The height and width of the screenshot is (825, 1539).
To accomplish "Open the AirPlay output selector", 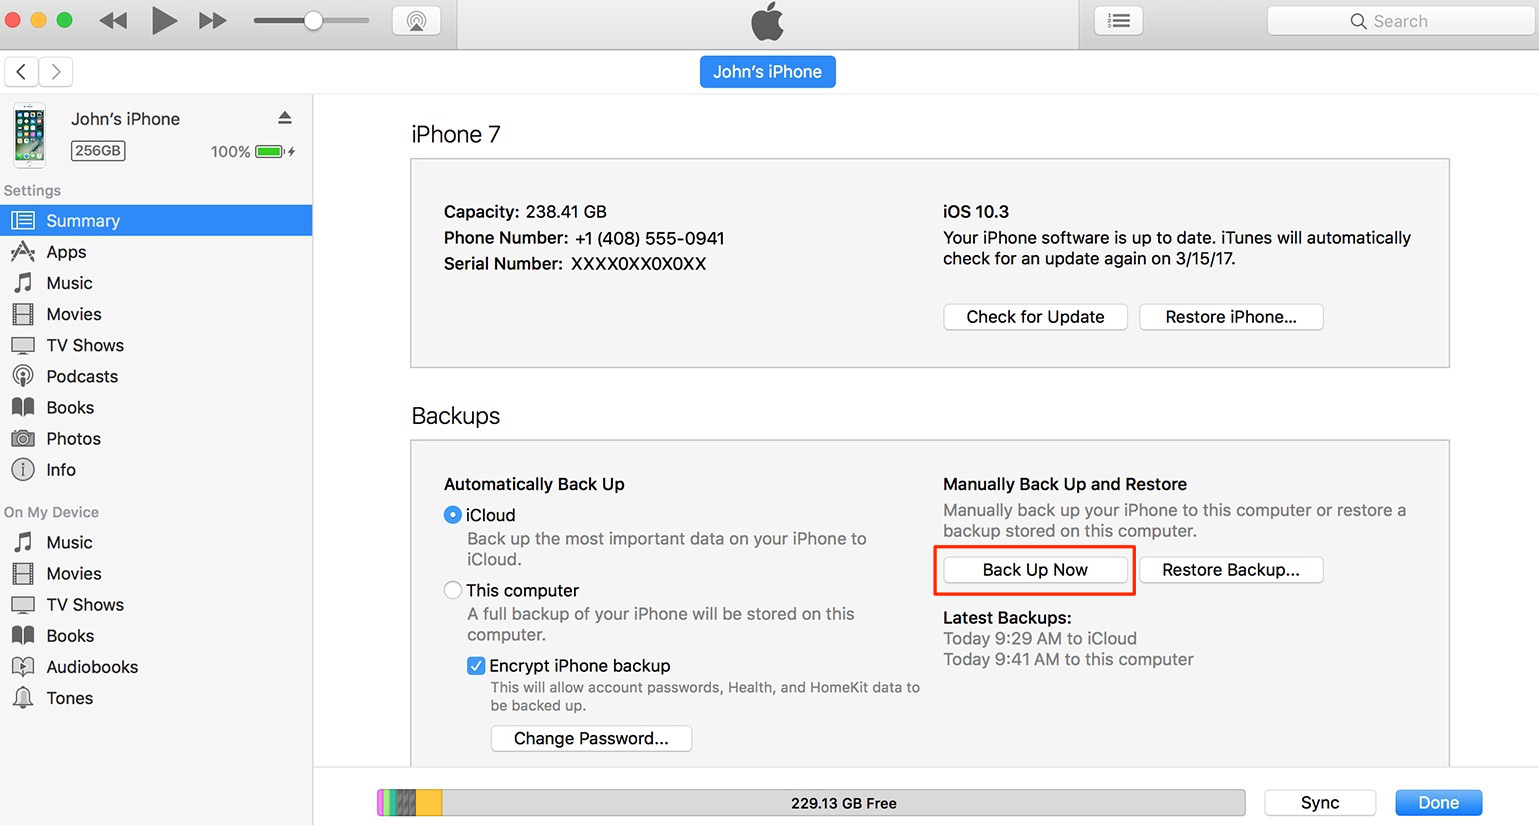I will tap(417, 21).
